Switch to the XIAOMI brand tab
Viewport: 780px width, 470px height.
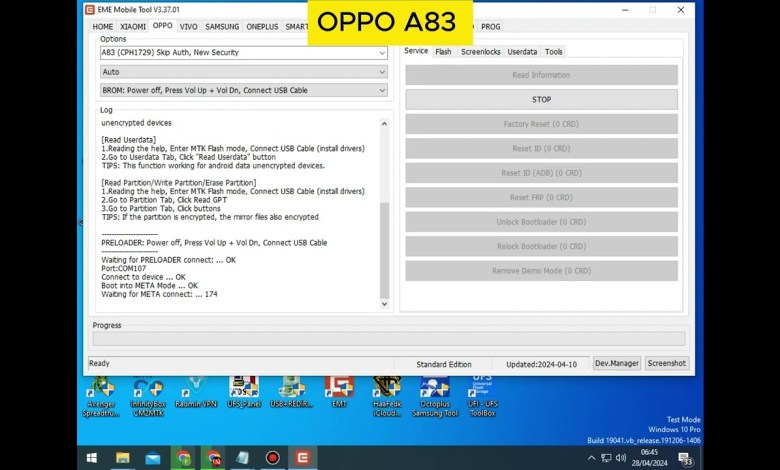point(133,26)
